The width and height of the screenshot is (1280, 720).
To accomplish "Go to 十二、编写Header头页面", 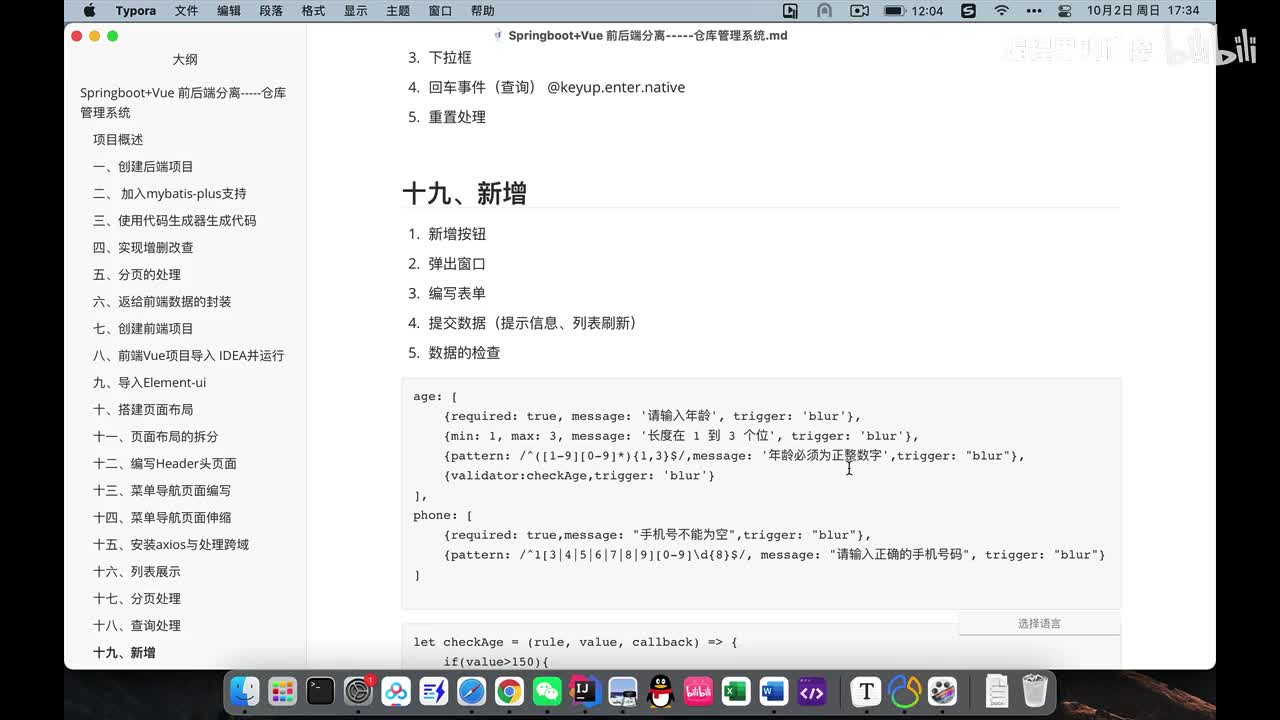I will point(165,463).
